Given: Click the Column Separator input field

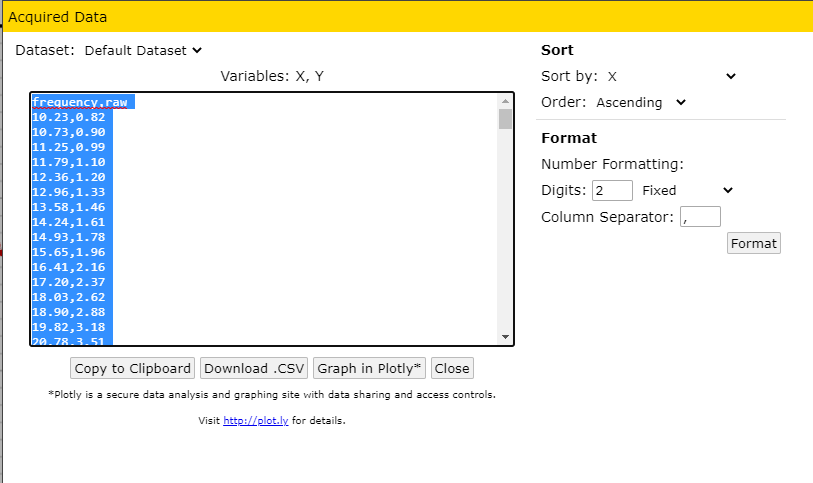Looking at the screenshot, I should tap(700, 217).
